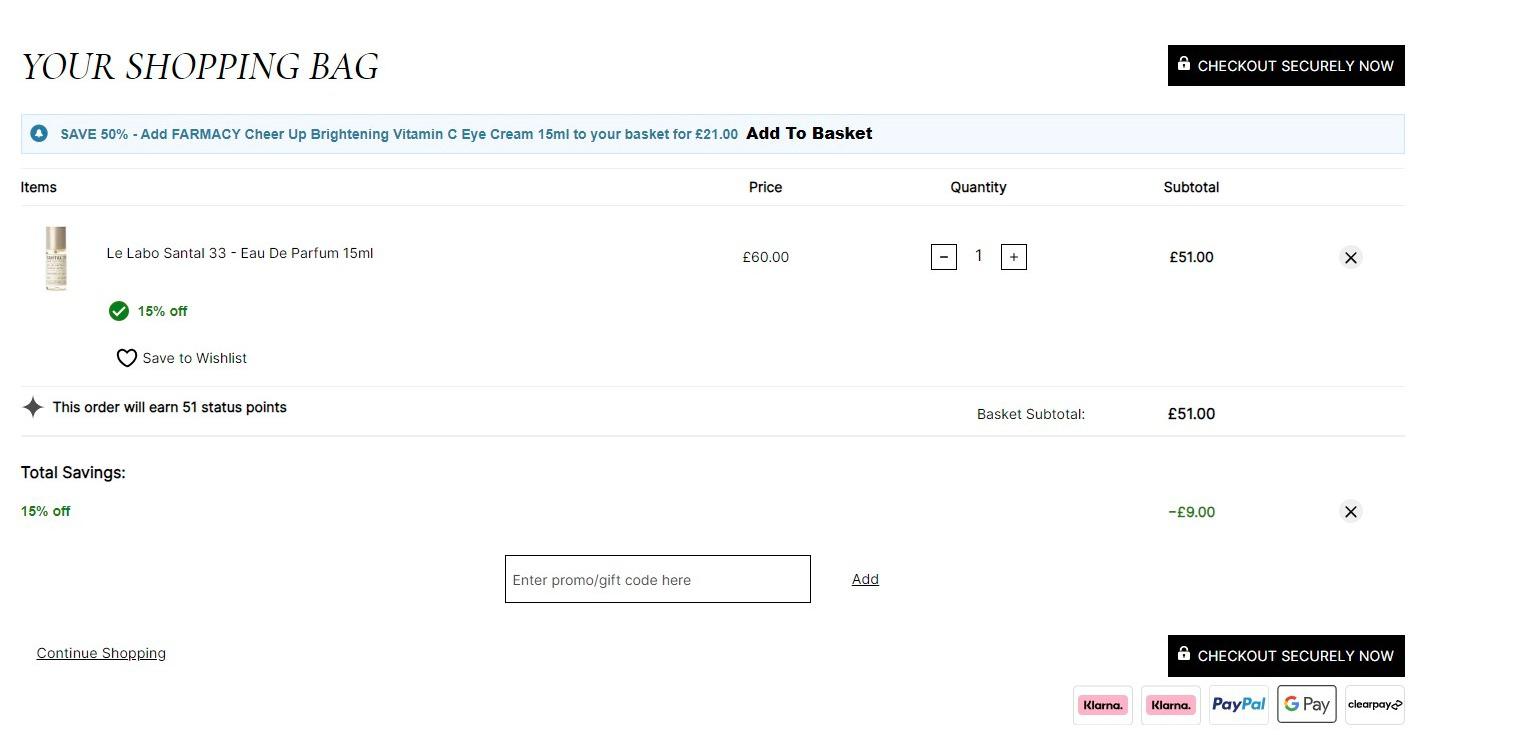Click the Save to Wishlist heart icon
Viewport: 1515px width, 735px height.
coord(126,358)
